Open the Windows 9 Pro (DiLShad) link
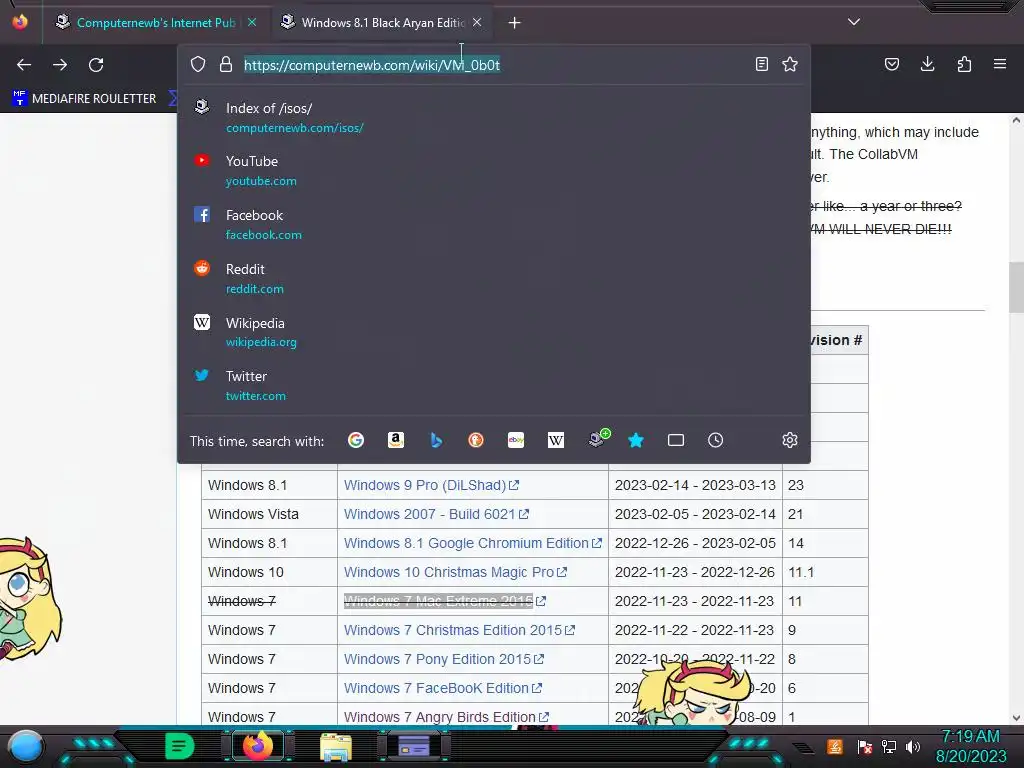 click(x=431, y=485)
